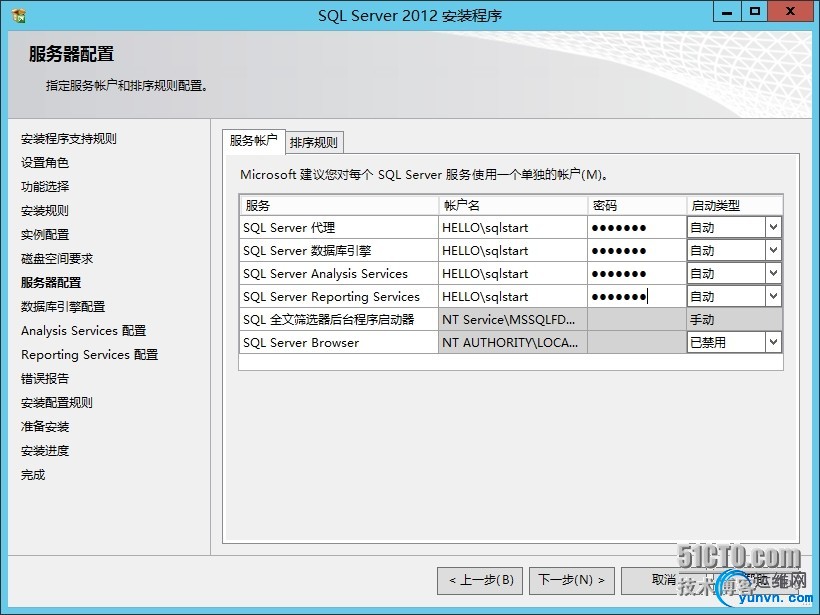Click the 帐户名 column header
This screenshot has height=615, width=820.
pyautogui.click(x=513, y=206)
